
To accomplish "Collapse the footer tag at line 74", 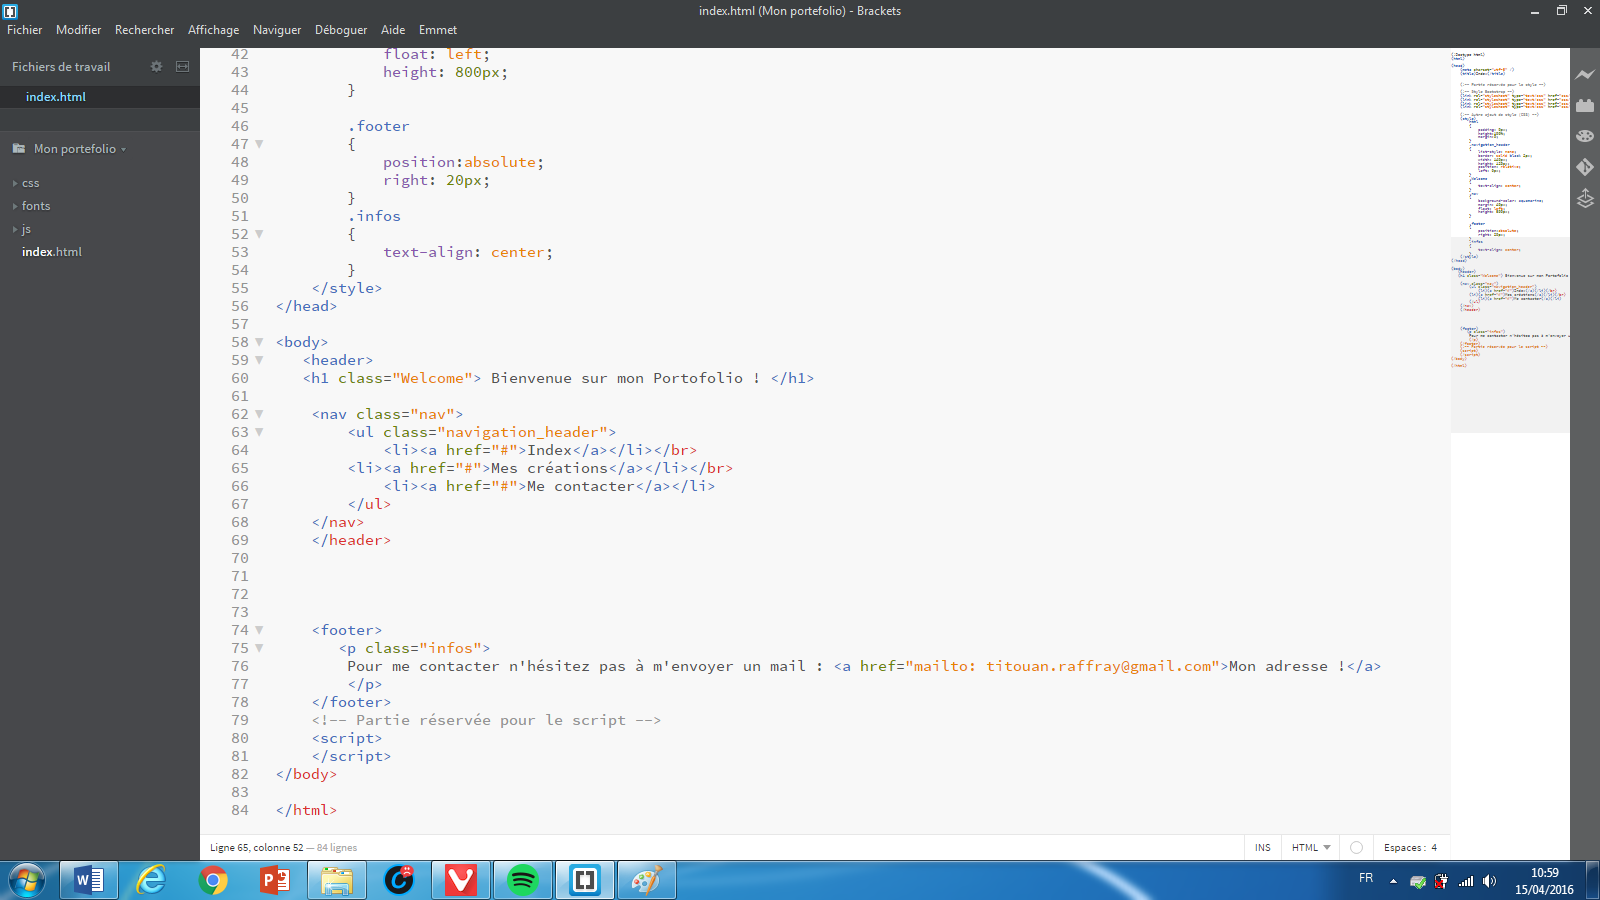I will 259,630.
